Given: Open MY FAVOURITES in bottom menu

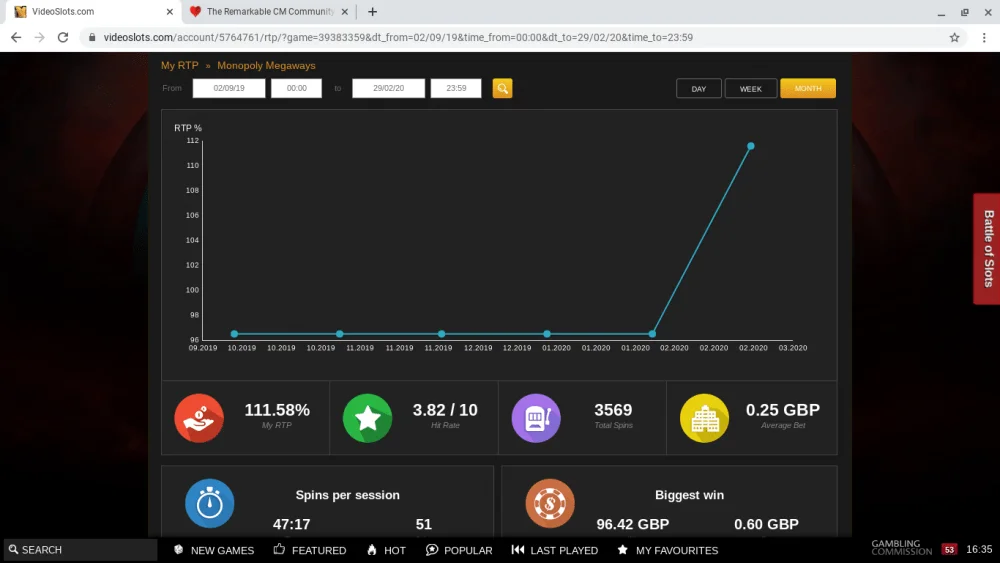Looking at the screenshot, I should coord(668,550).
